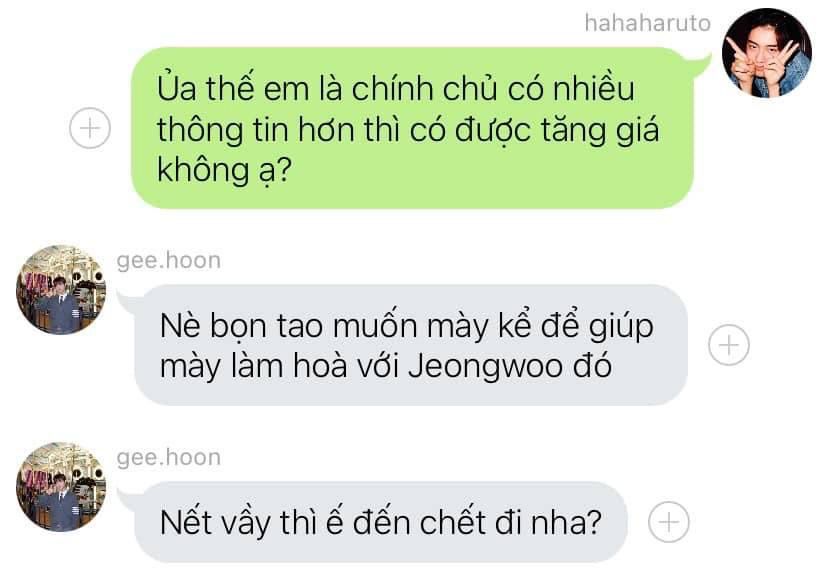Click the 'không ạ?' line in green bubble
This screenshot has height=586, width=827.
pyautogui.click(x=224, y=170)
